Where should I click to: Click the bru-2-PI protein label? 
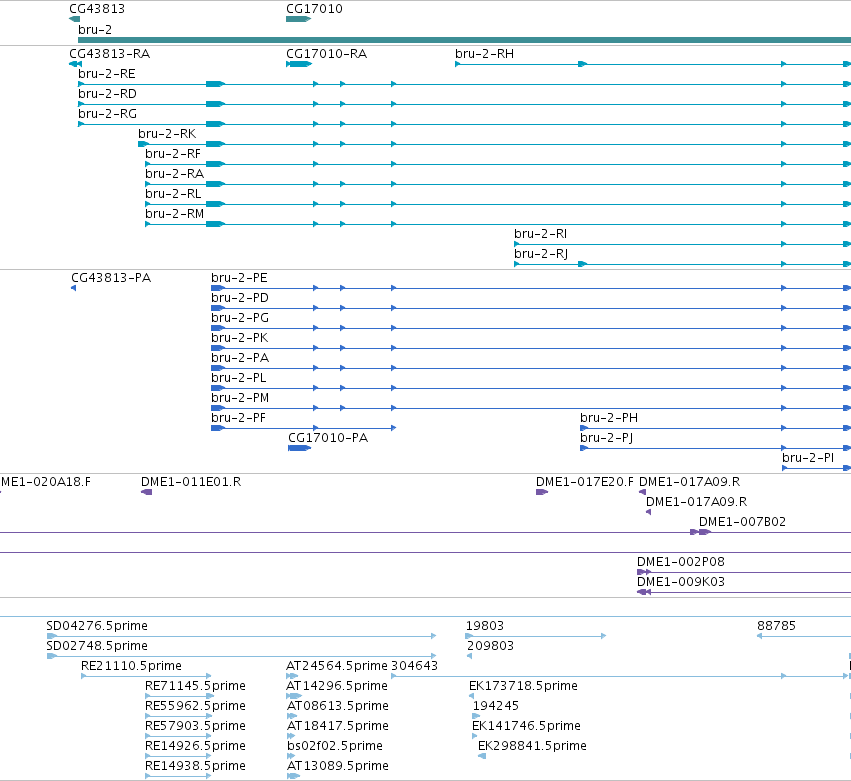808,458
